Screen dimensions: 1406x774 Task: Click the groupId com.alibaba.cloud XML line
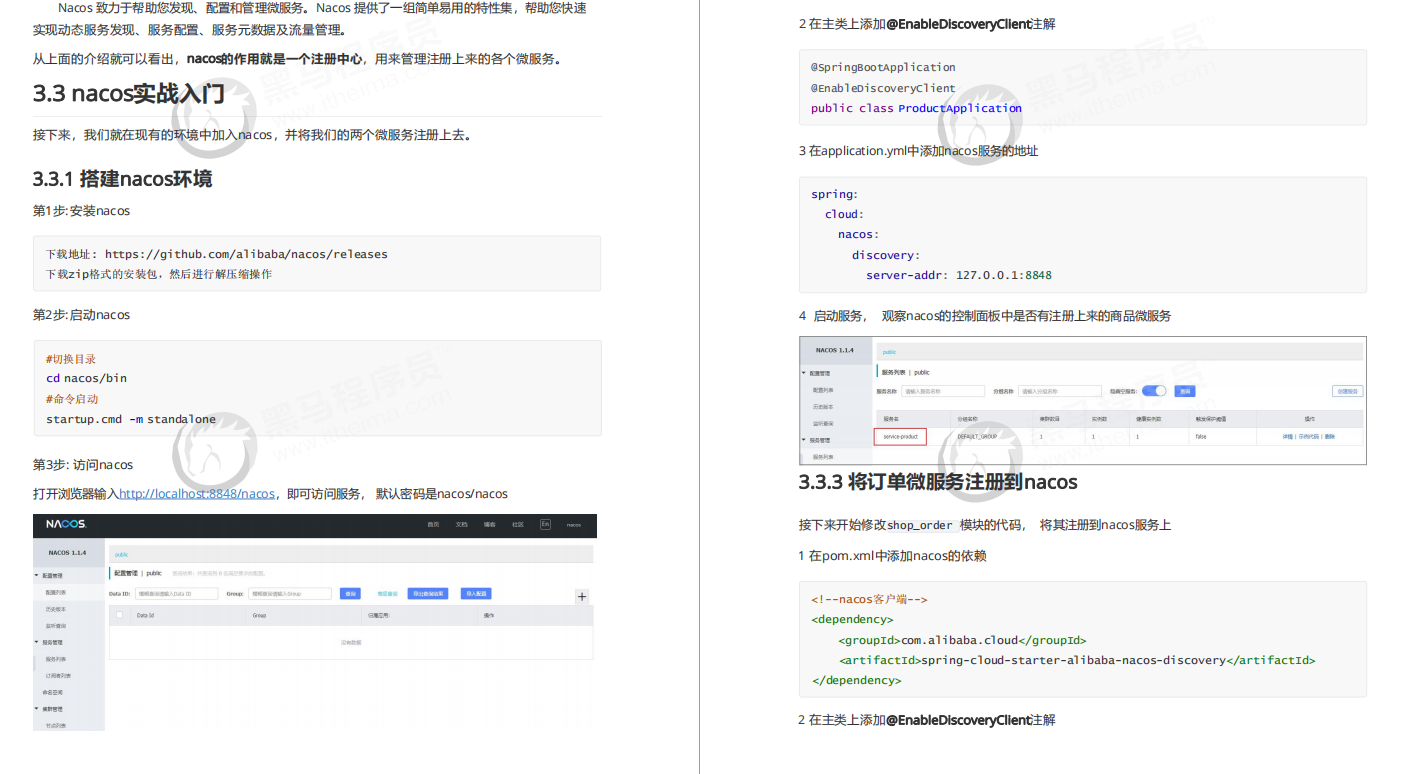(962, 640)
